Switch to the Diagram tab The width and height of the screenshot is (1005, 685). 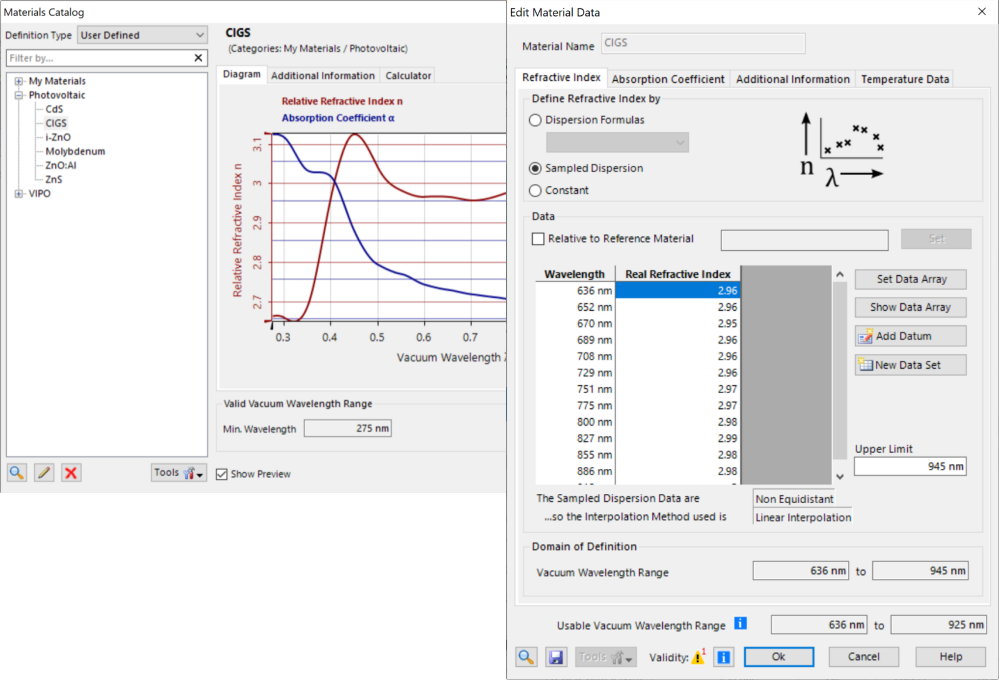click(242, 74)
